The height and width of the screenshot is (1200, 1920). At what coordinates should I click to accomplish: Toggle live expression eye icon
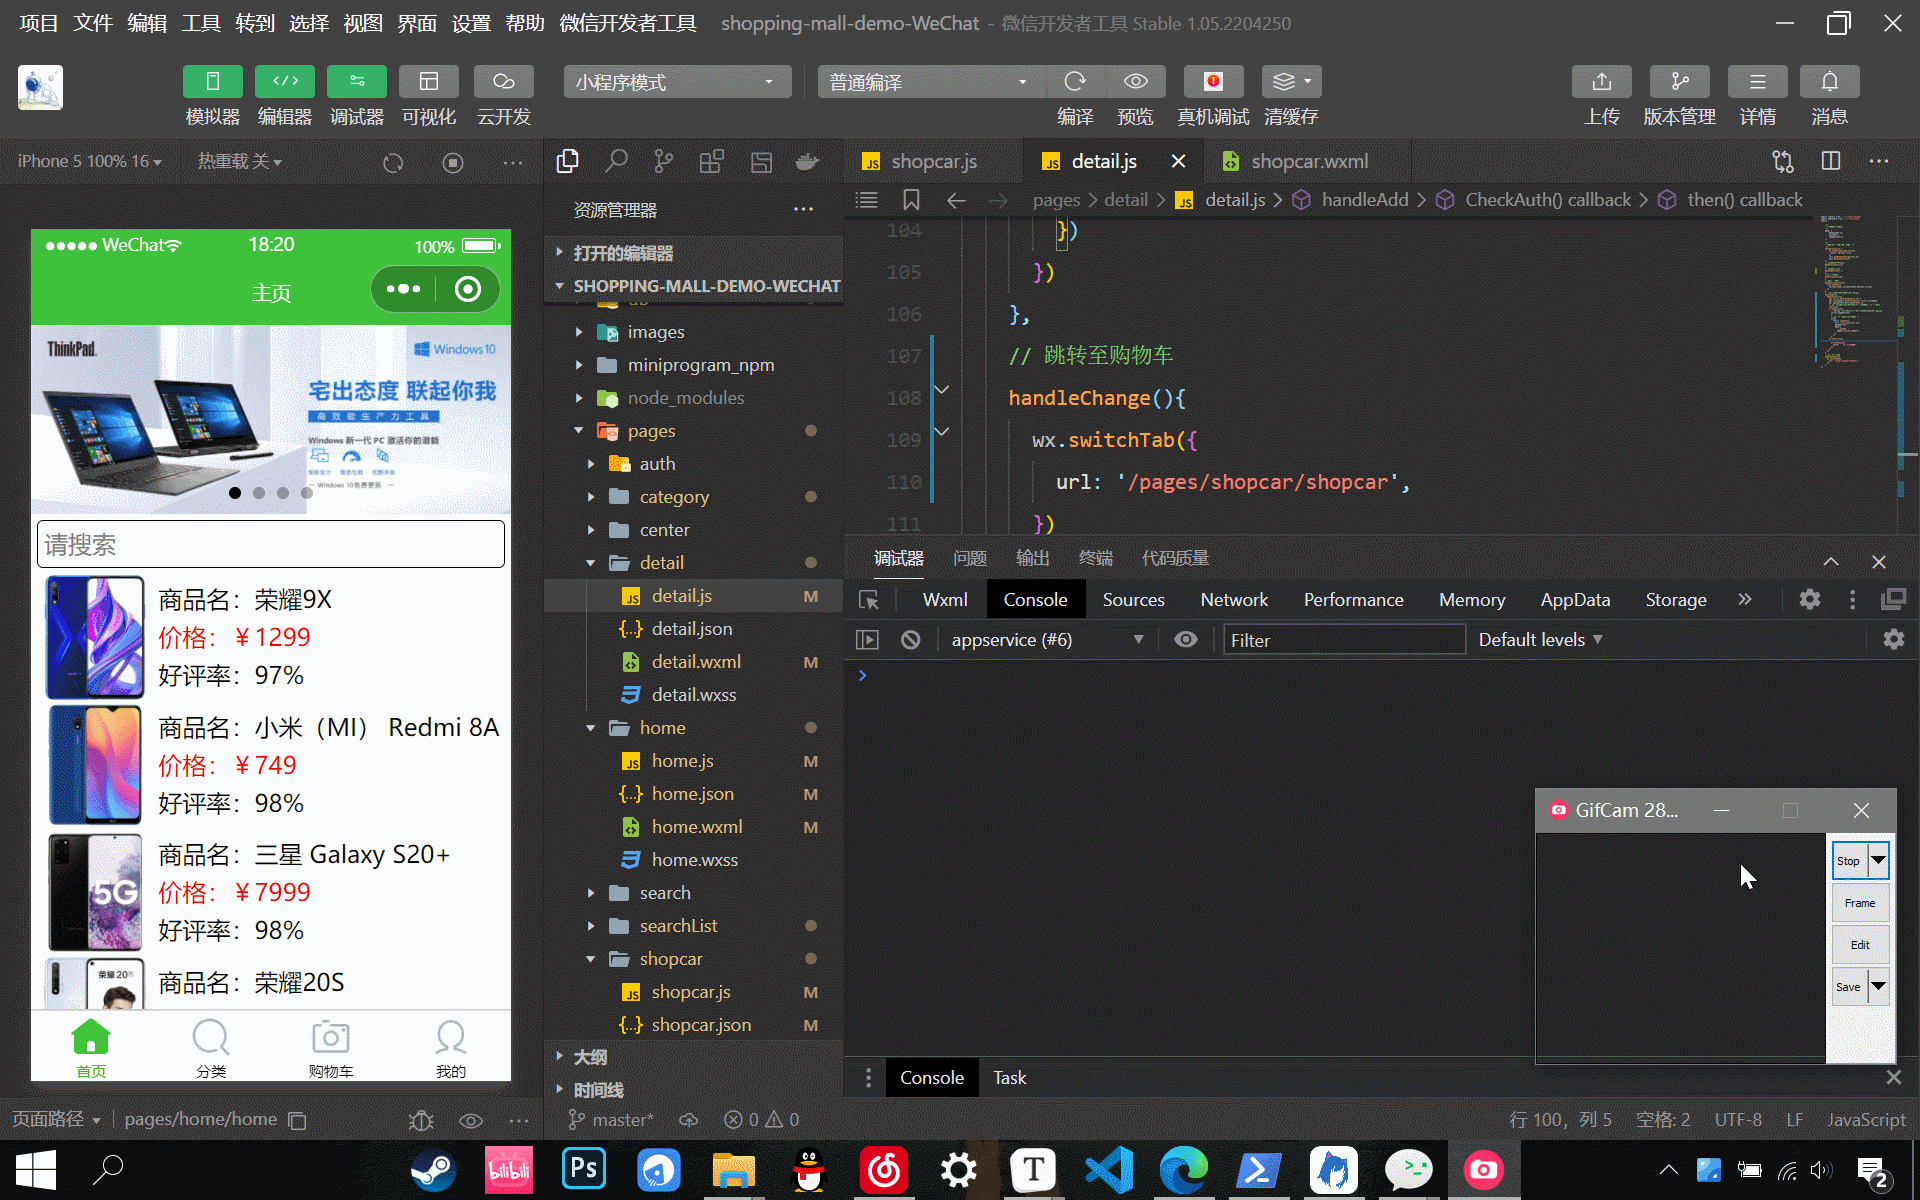click(x=1186, y=640)
